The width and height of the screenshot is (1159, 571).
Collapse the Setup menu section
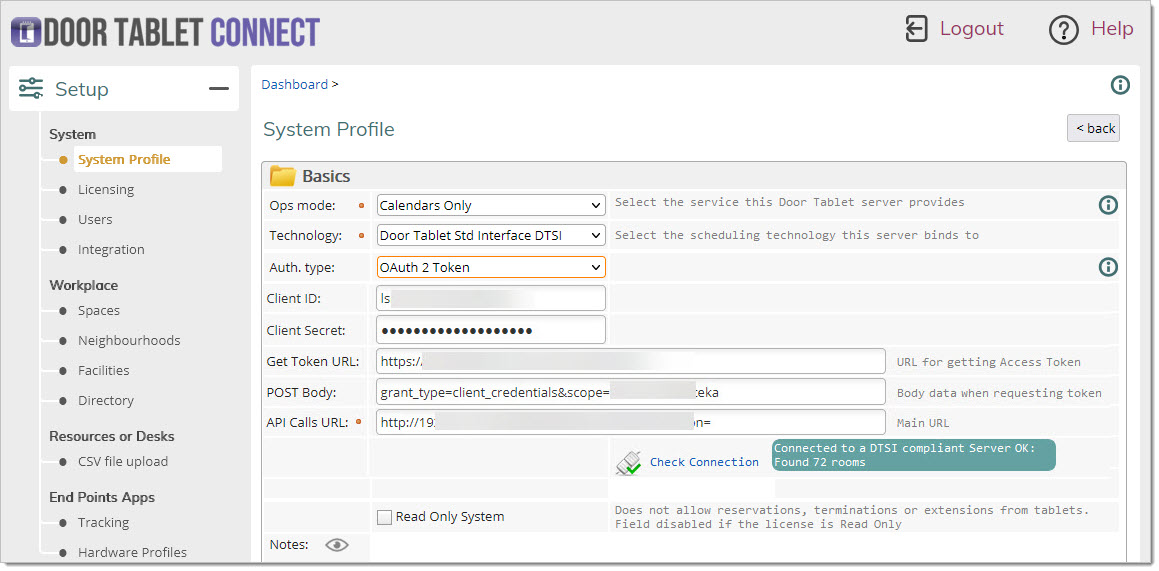coord(219,89)
